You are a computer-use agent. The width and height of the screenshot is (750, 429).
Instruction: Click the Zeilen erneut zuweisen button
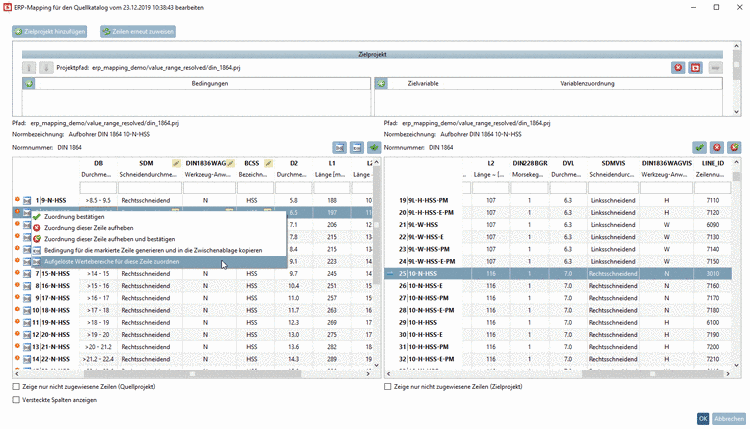(x=138, y=32)
